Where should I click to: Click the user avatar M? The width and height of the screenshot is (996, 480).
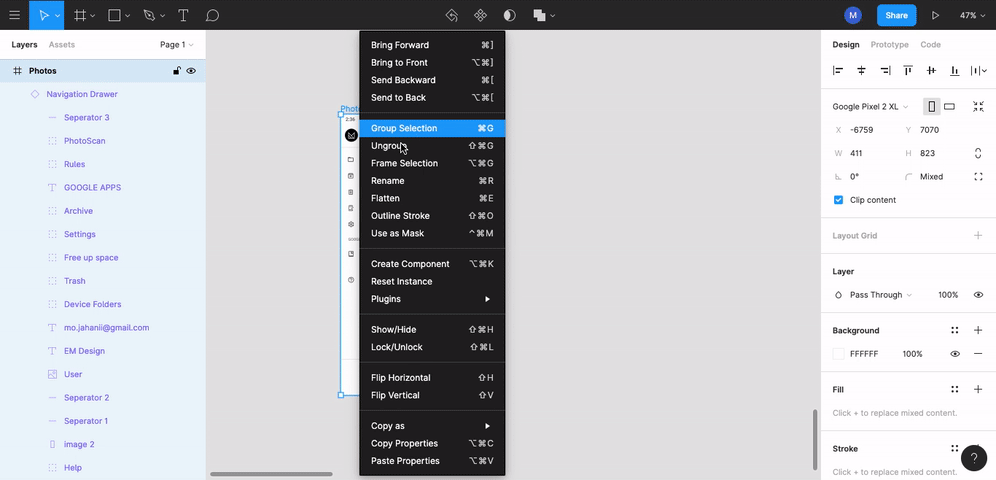(x=853, y=15)
